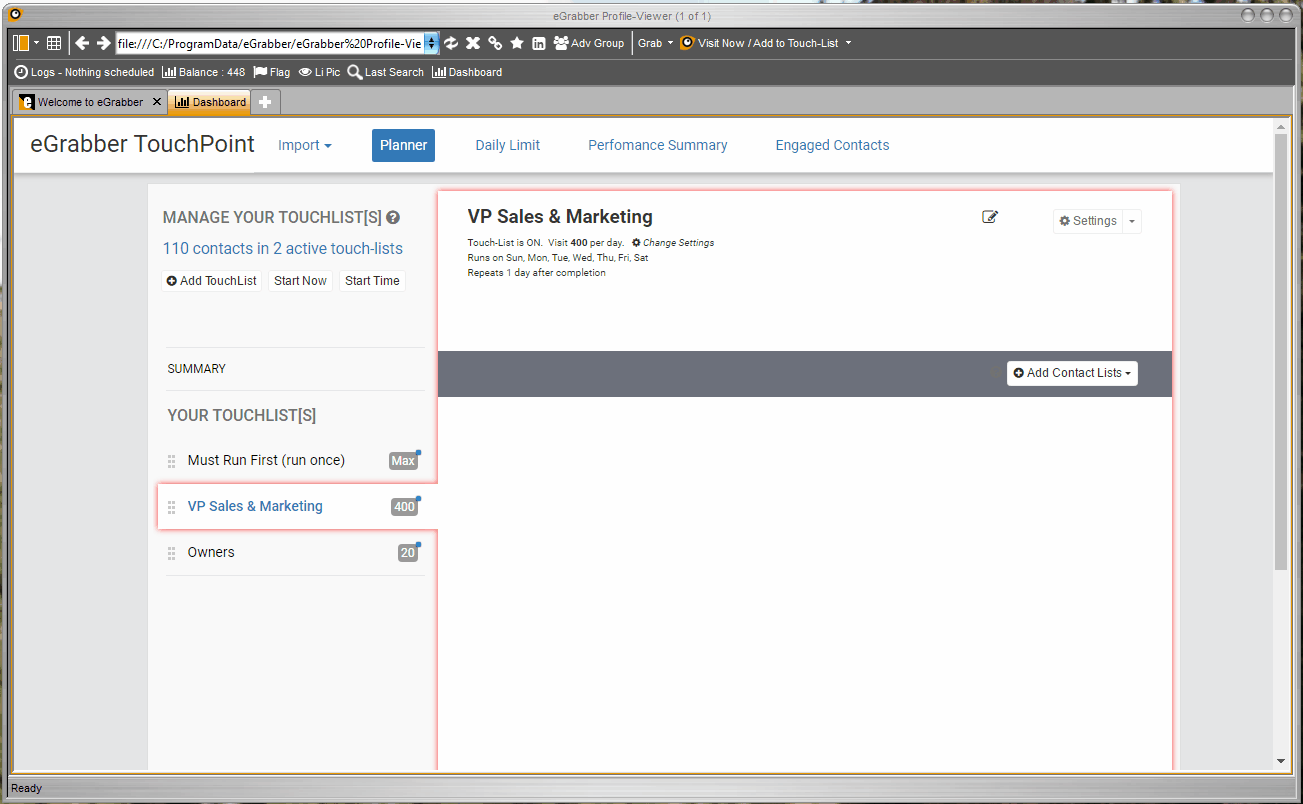
Task: Click the 400 badge
Action: coord(404,507)
